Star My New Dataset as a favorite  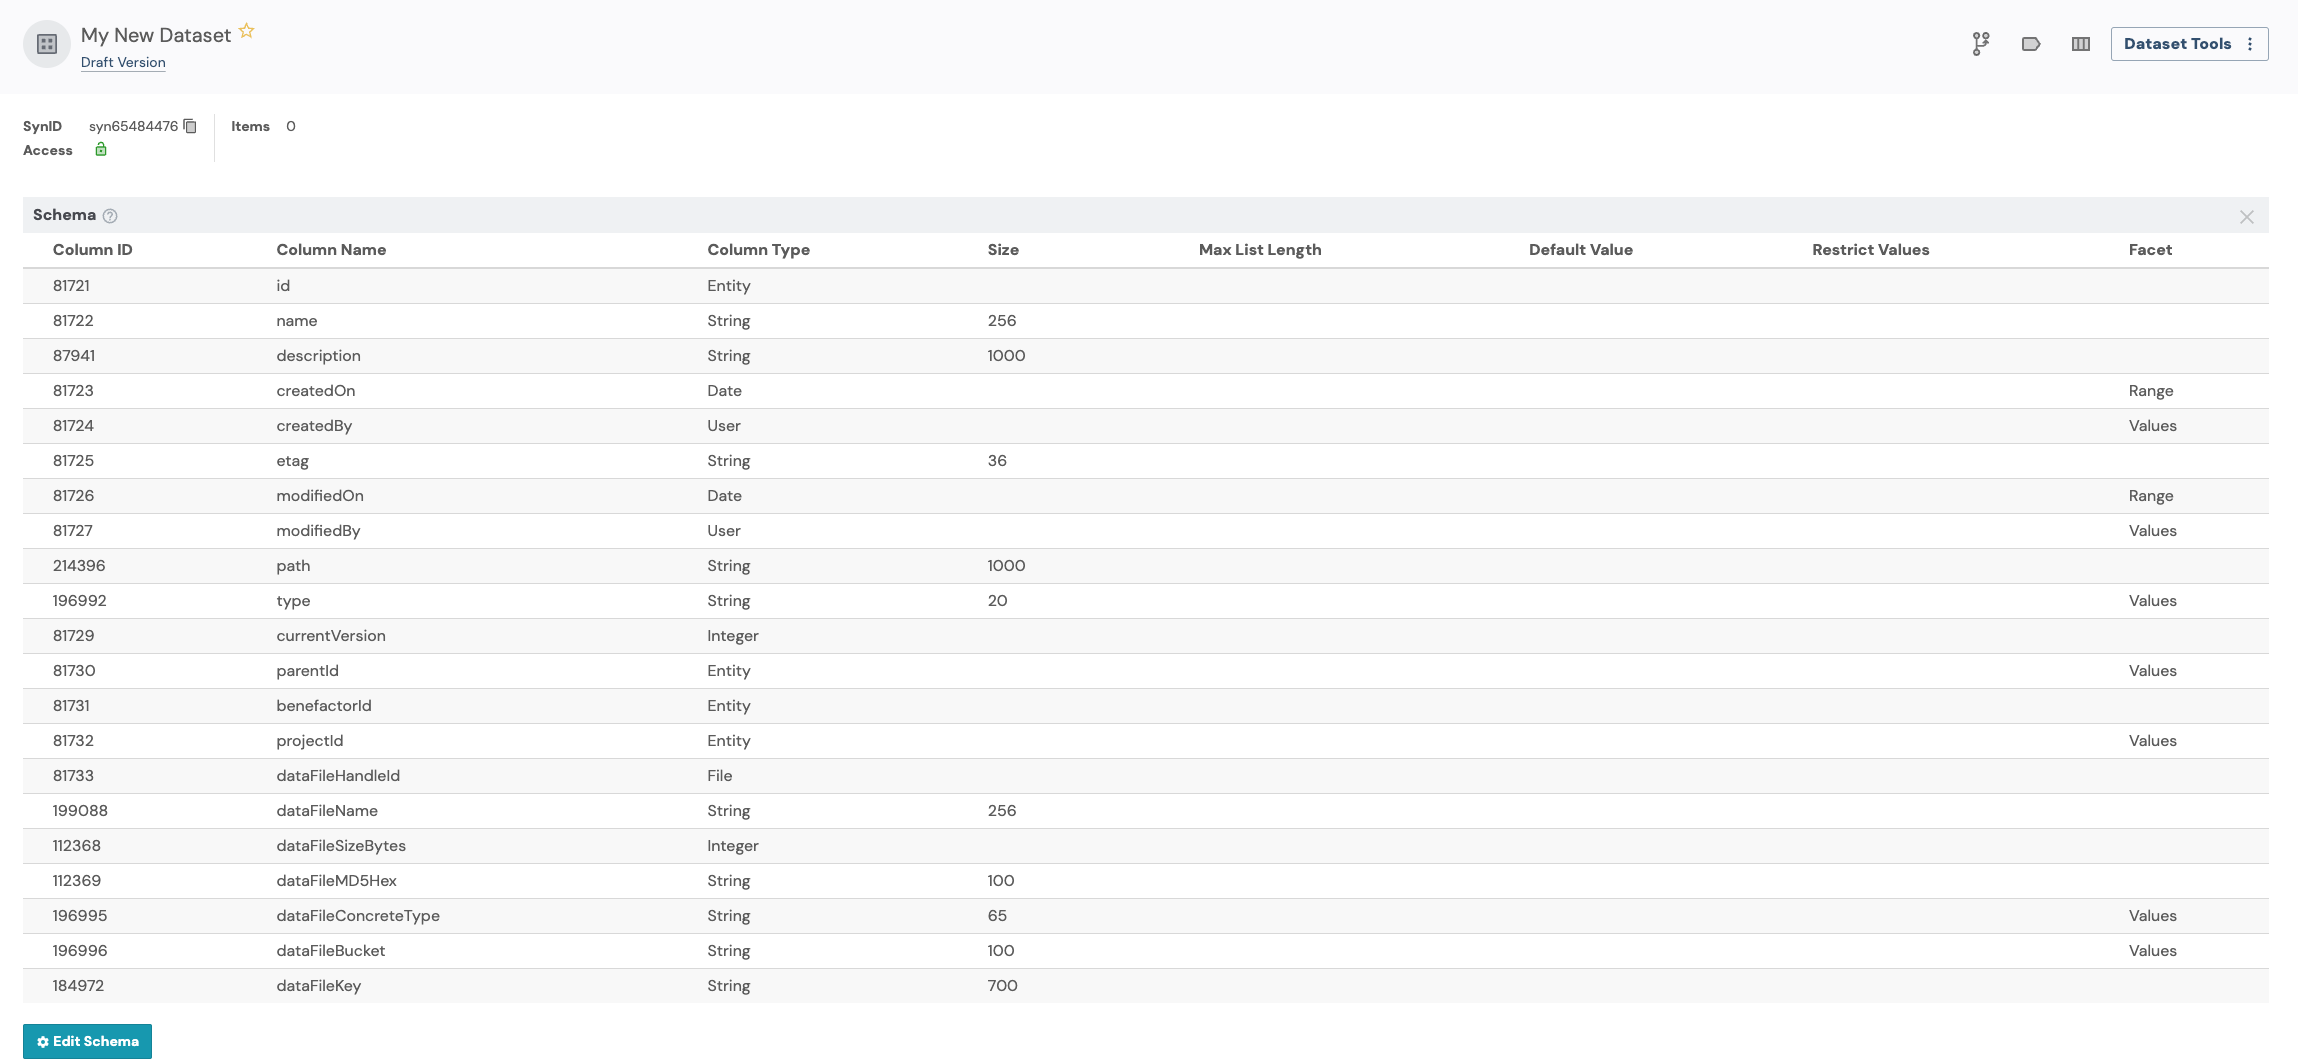(x=245, y=30)
